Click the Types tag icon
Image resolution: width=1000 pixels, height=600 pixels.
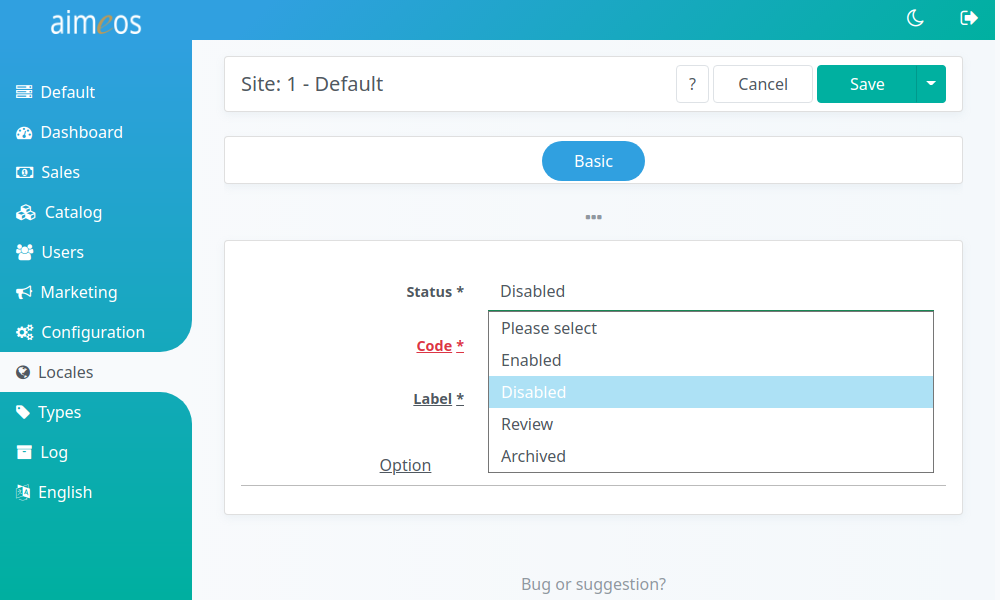[x=23, y=413]
